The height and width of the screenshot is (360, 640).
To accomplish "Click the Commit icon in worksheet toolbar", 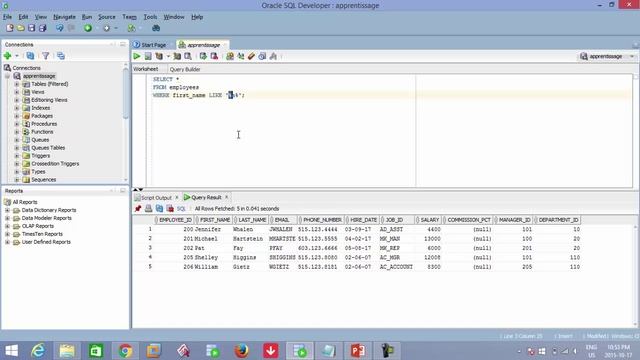I will 203,56.
